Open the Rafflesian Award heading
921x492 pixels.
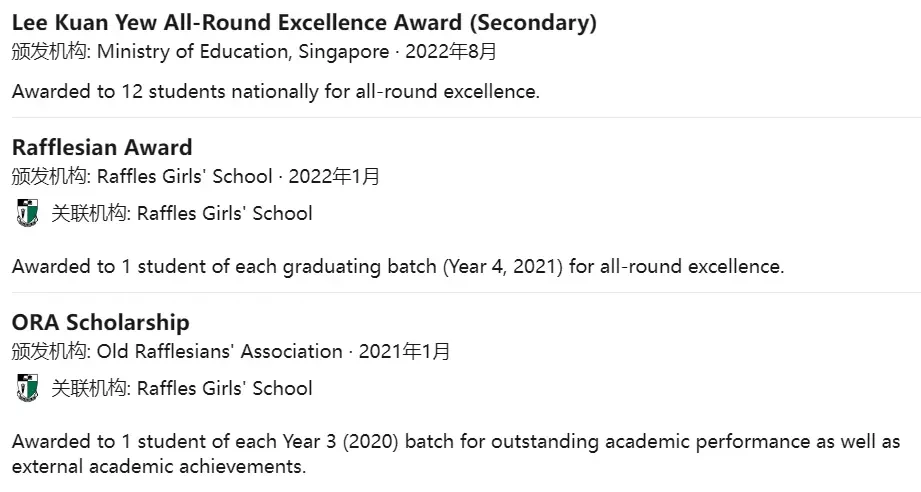[102, 147]
